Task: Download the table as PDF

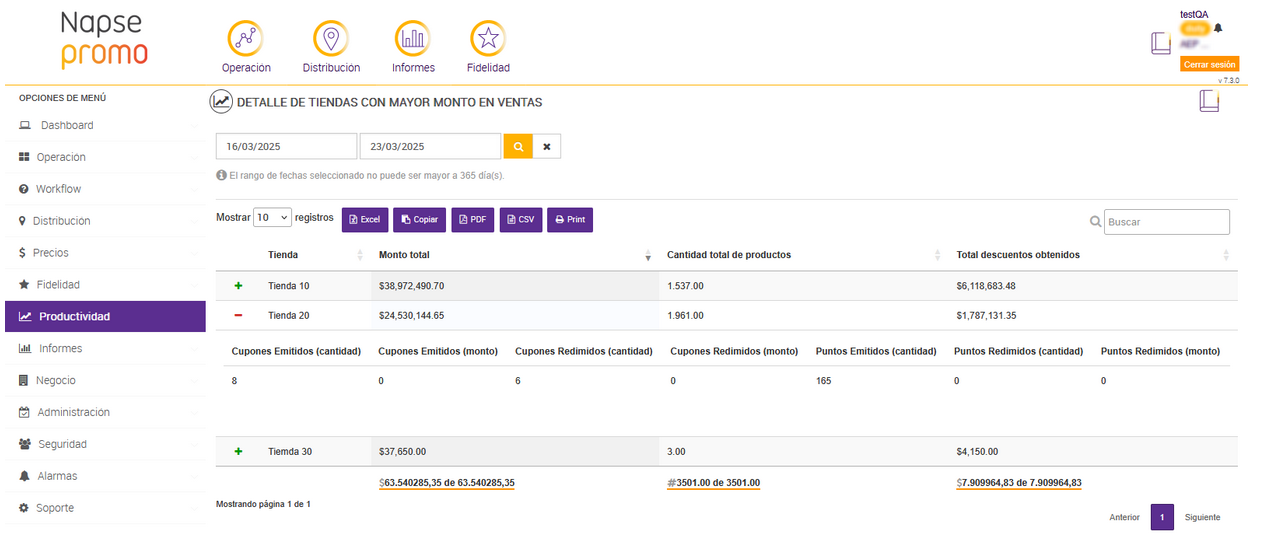Action: click(x=473, y=219)
